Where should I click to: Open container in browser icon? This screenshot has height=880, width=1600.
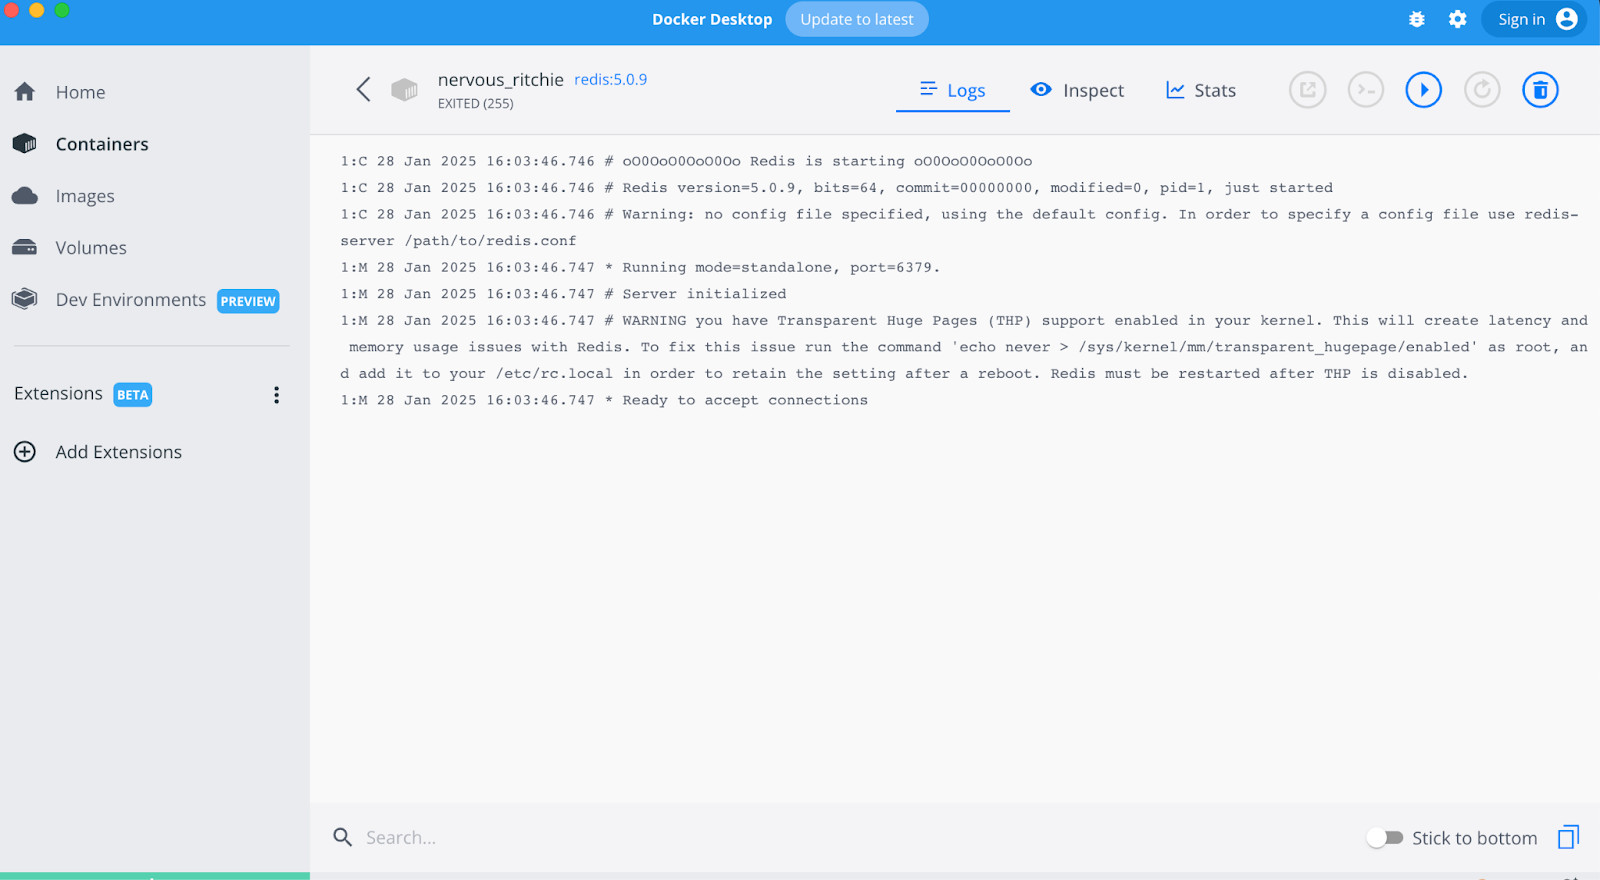click(1307, 90)
